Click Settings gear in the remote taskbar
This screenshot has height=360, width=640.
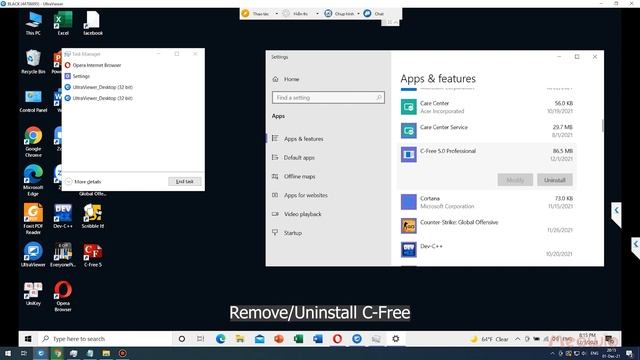(x=396, y=339)
